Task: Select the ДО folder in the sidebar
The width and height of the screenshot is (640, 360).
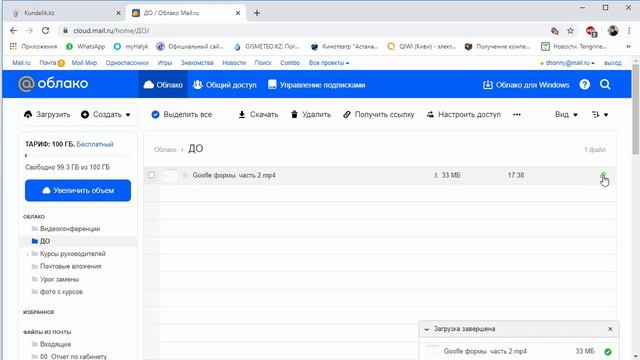Action: pyautogui.click(x=45, y=241)
